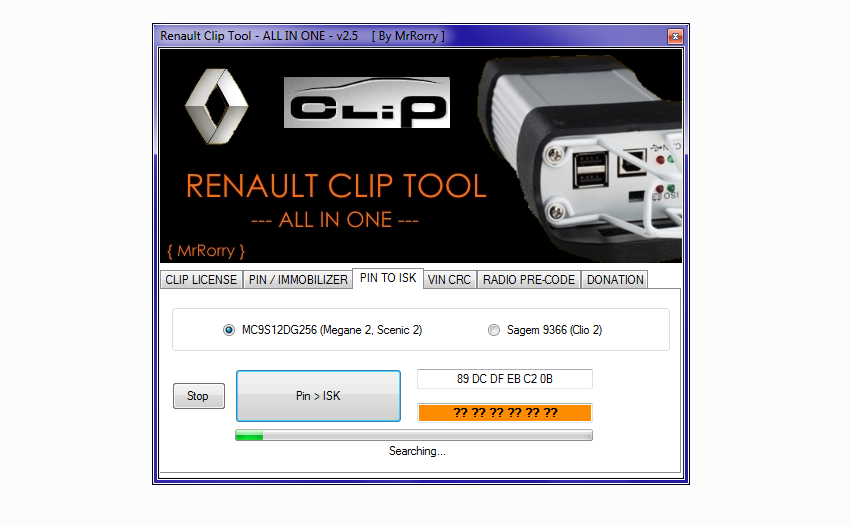Screen dimensions: 850x526
Task: Switch to the CLIP LICENSE tab
Action: coord(201,280)
